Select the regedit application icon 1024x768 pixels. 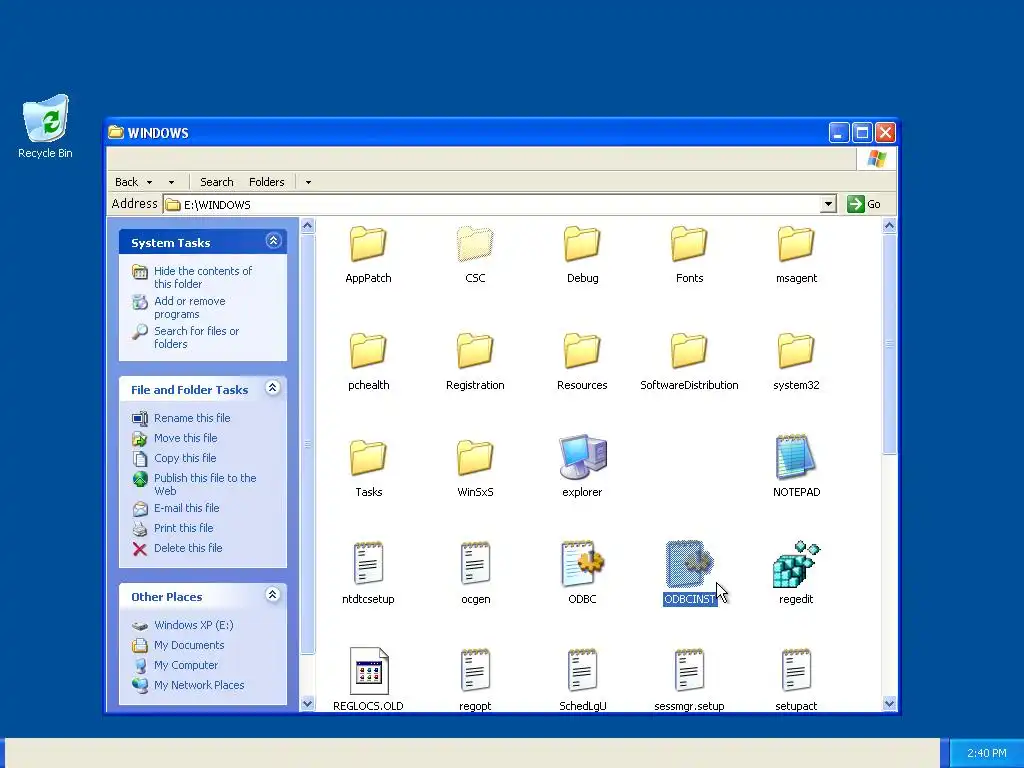click(796, 564)
